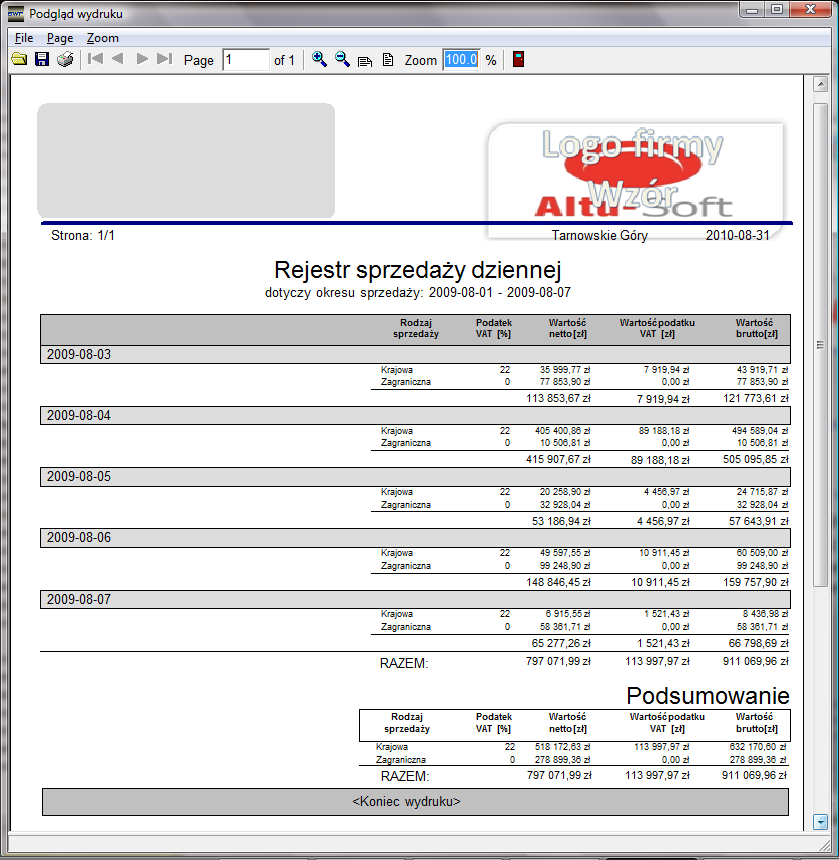Show whole page using toolbar icon
Viewport: 839px width, 860px height.
pos(388,60)
